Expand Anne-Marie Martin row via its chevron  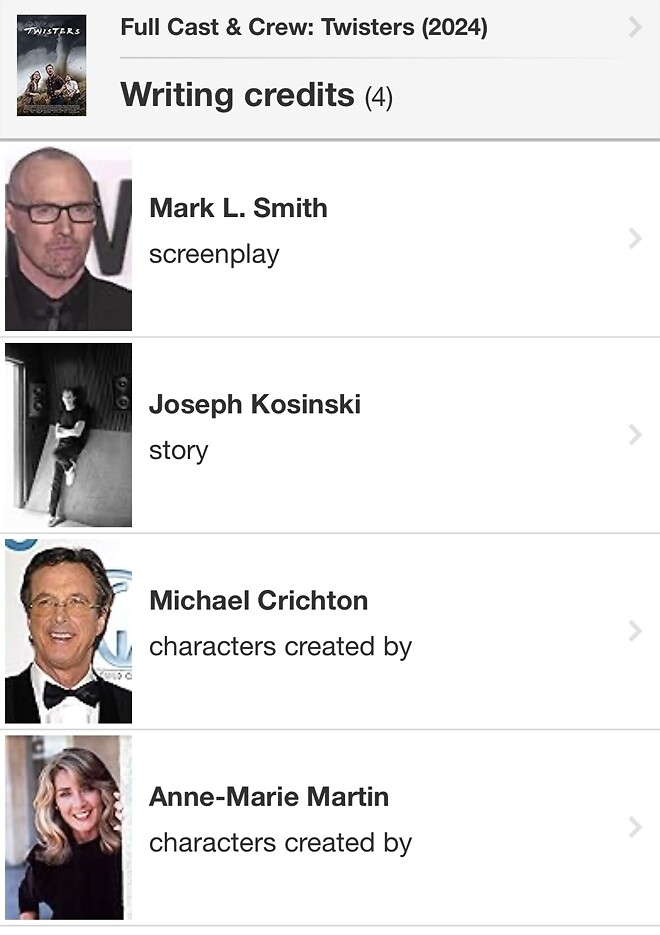635,826
